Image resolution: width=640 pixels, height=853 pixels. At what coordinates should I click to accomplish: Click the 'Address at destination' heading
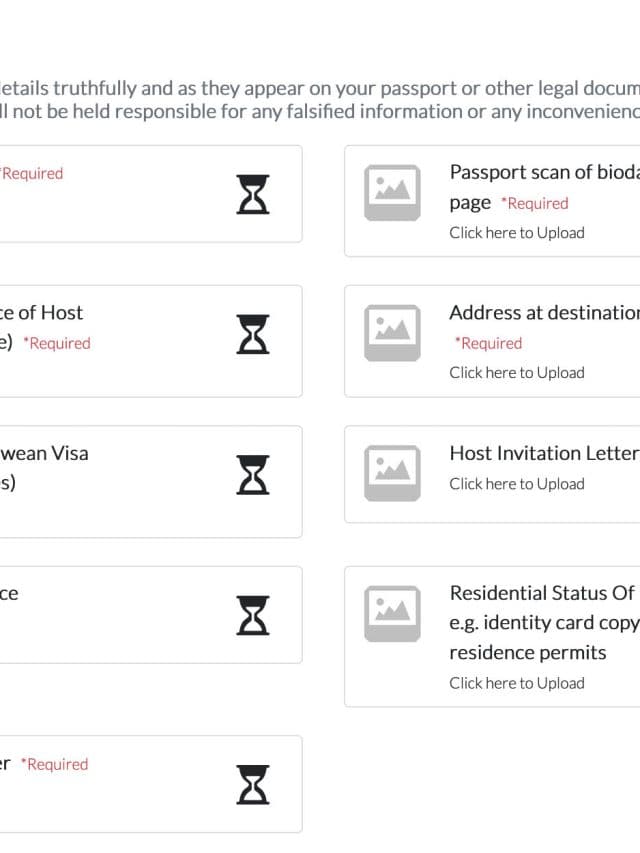(543, 312)
